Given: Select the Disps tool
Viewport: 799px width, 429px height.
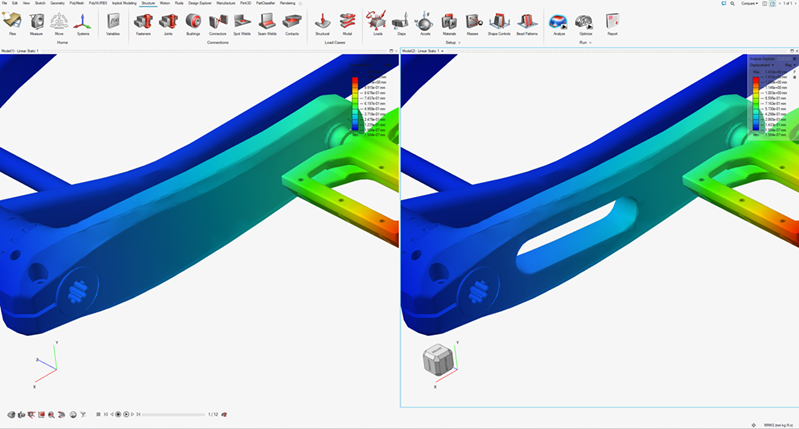Looking at the screenshot, I should 401,24.
